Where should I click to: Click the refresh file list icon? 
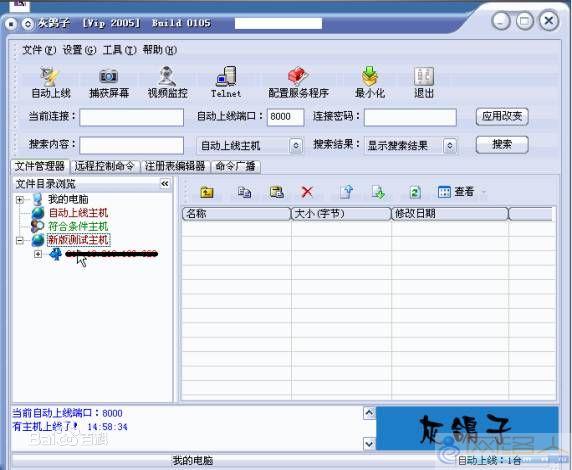(x=415, y=192)
